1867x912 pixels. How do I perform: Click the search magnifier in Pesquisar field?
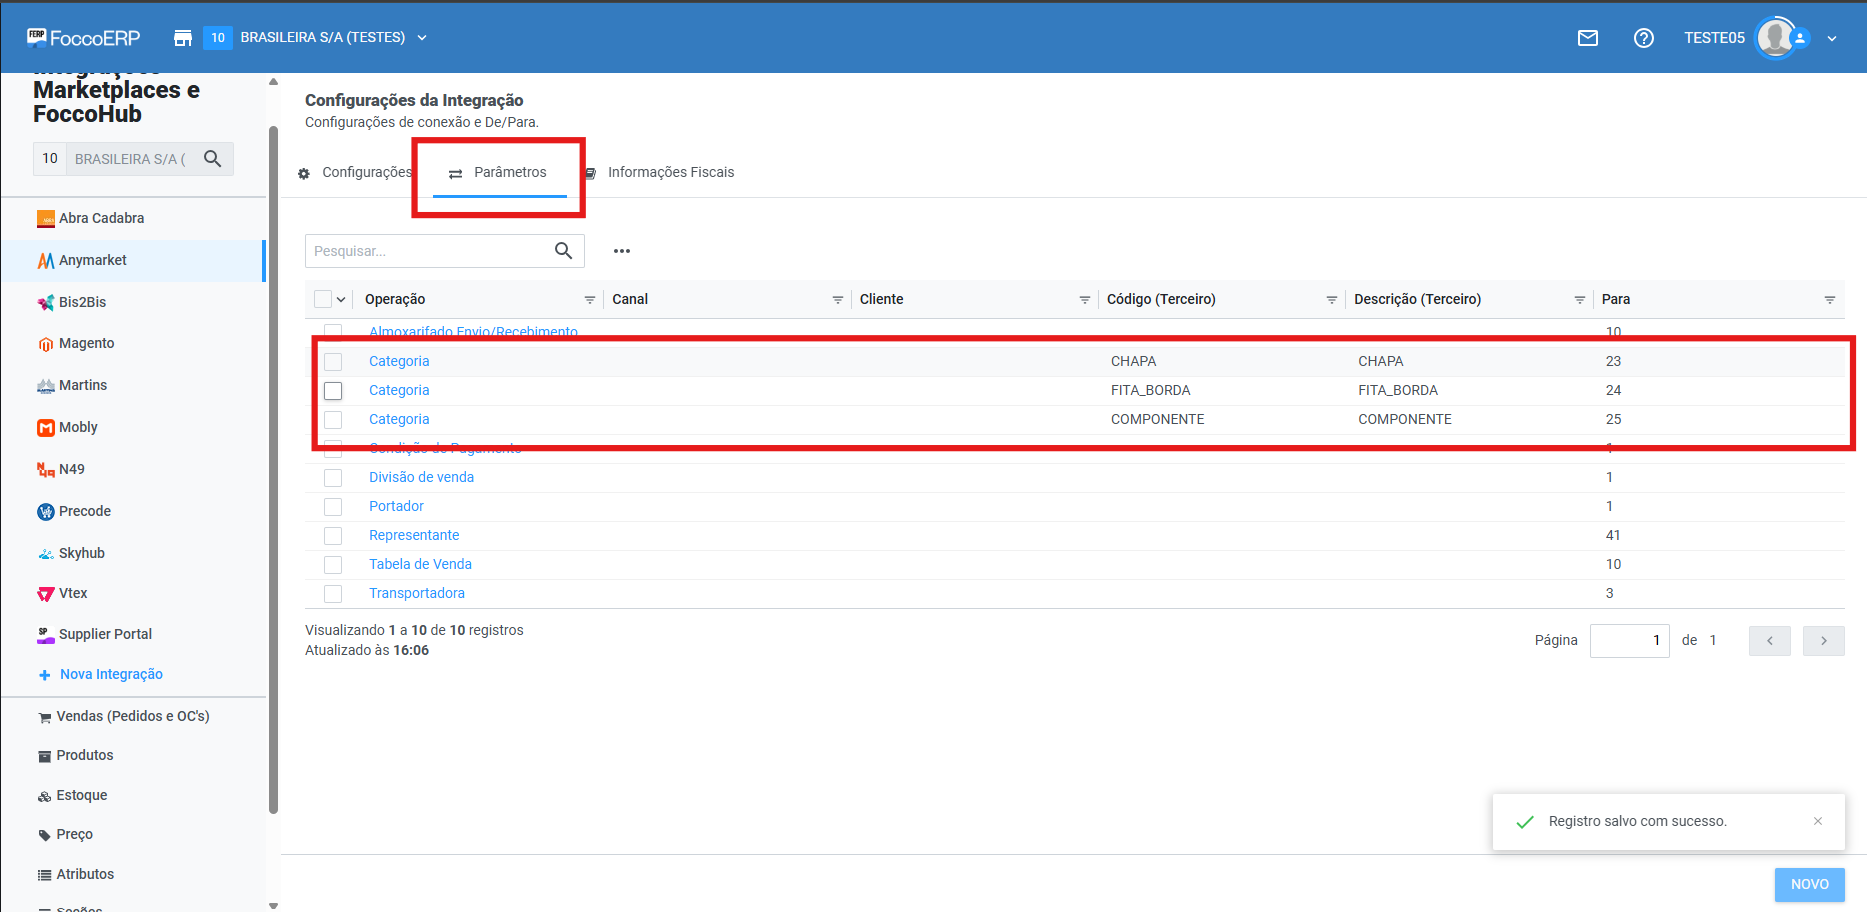point(563,251)
